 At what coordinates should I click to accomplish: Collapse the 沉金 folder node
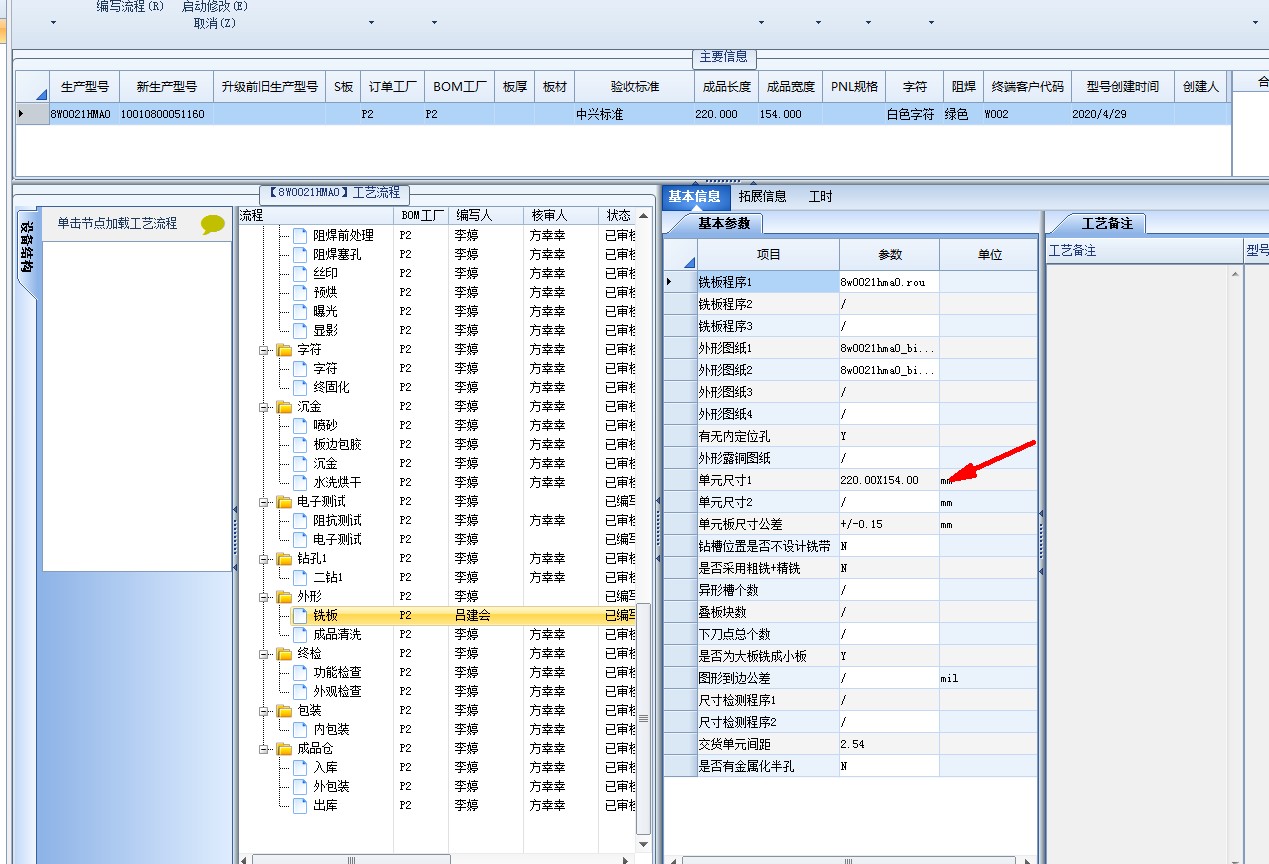coord(265,407)
